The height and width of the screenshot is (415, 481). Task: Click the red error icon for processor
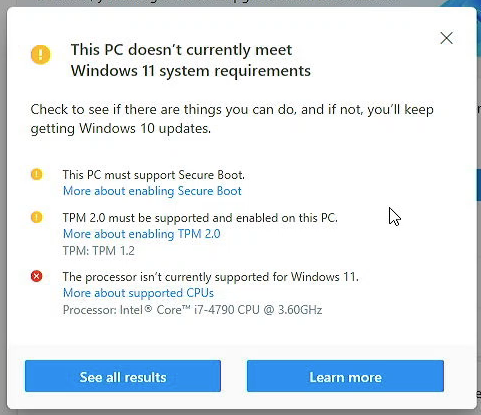click(37, 276)
